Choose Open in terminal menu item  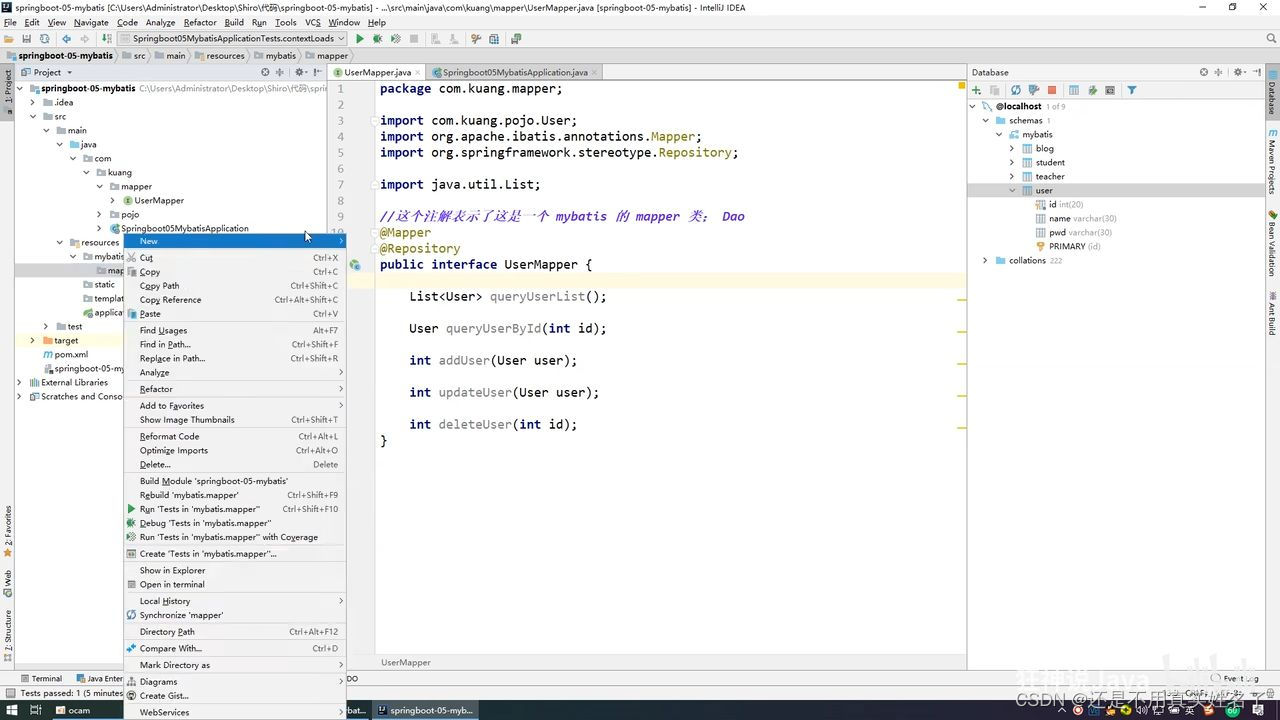(235, 584)
